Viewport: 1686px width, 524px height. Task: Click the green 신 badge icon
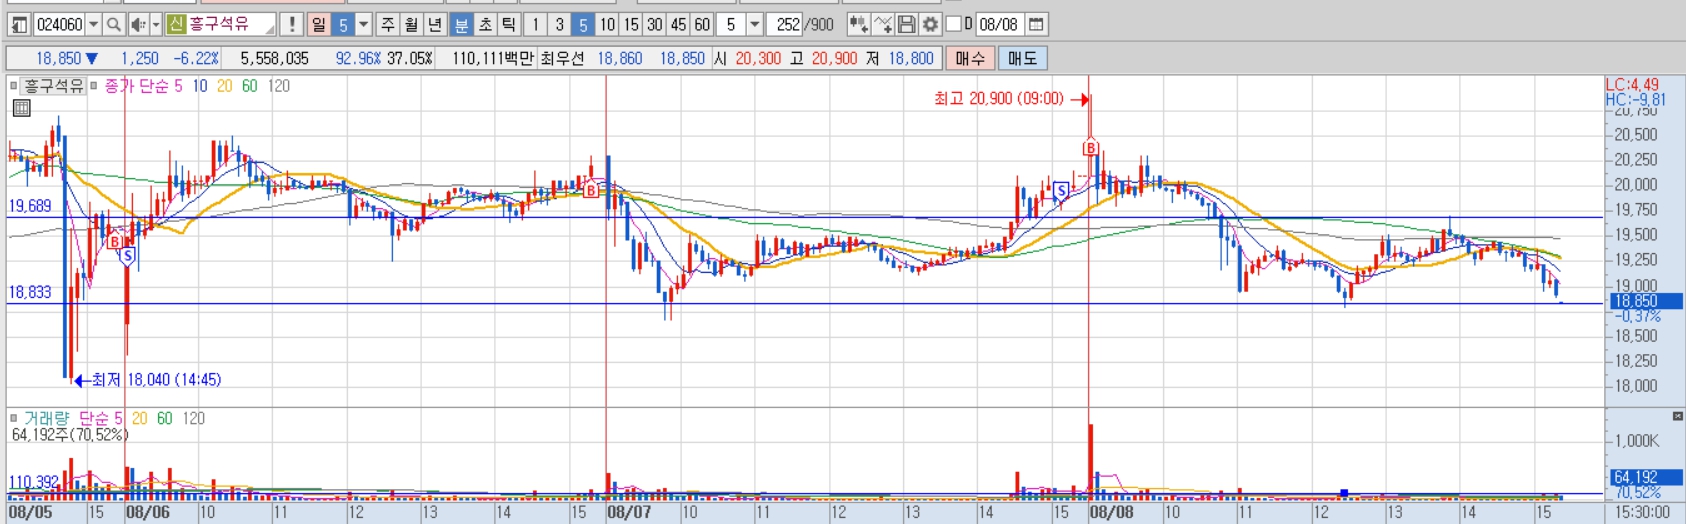(x=177, y=24)
